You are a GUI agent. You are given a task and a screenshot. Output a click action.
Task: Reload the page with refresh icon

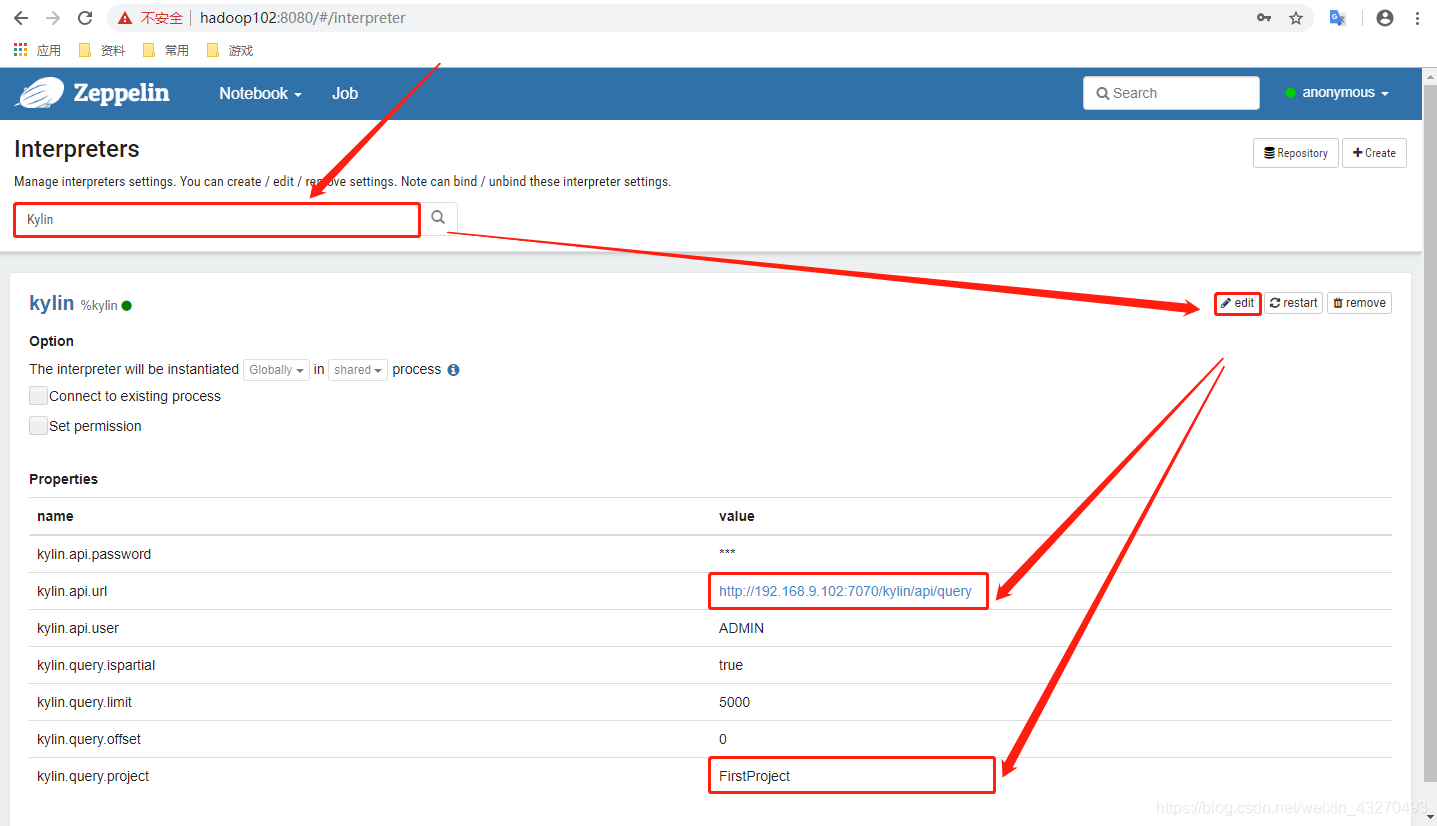tap(86, 18)
